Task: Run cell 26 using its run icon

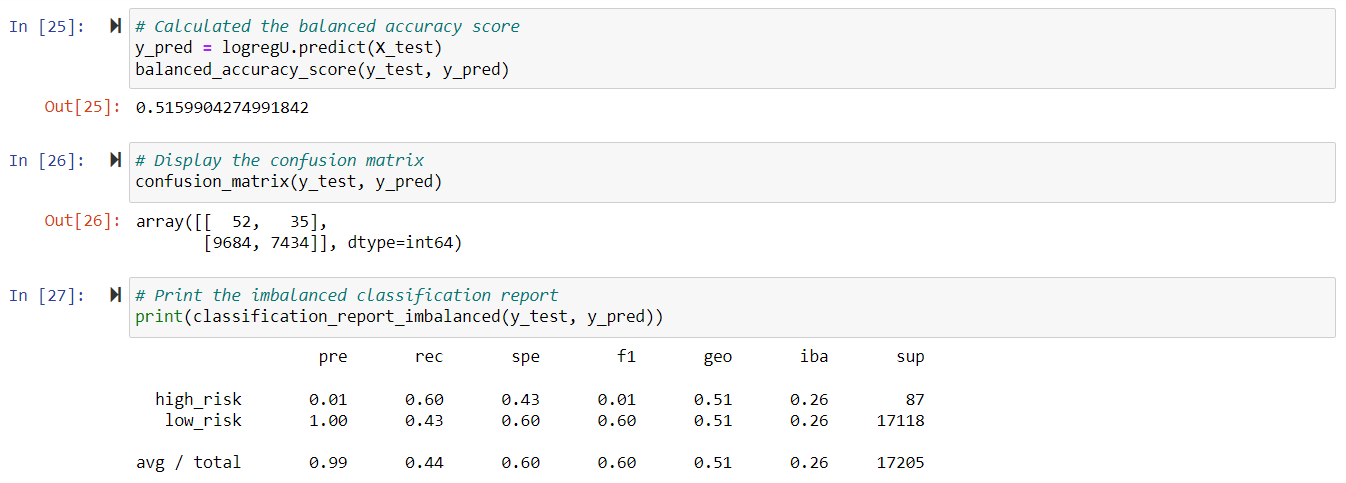Action: point(115,161)
